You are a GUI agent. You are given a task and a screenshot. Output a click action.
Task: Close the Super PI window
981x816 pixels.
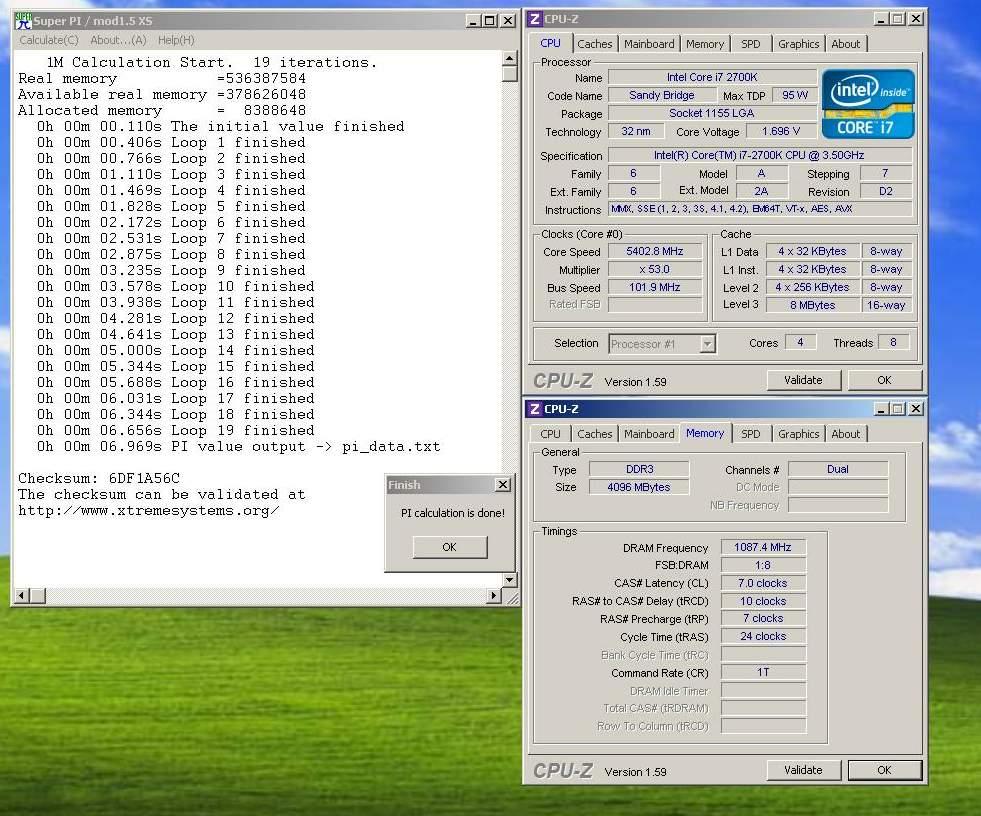pos(508,21)
